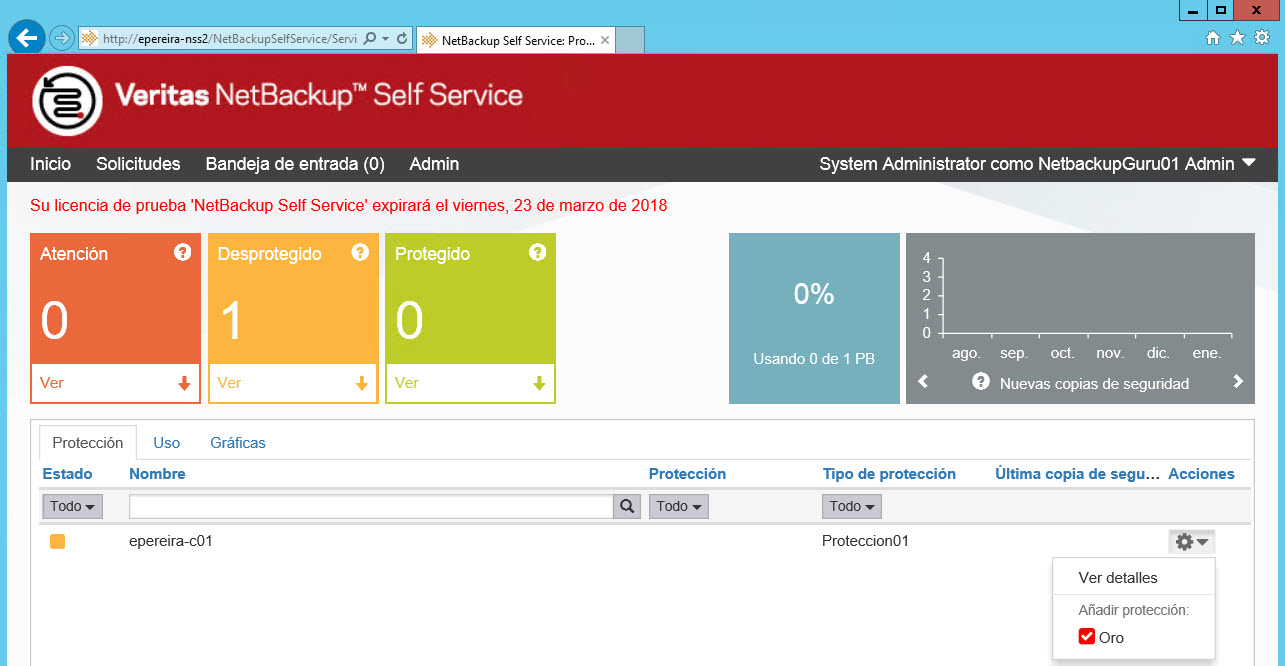Screen dimensions: 1285x666
Task: Click the down arrow on Protegido tile
Action: (x=539, y=383)
